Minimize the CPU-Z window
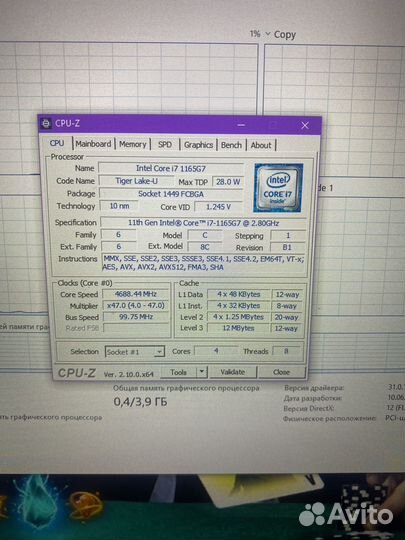 click(241, 125)
